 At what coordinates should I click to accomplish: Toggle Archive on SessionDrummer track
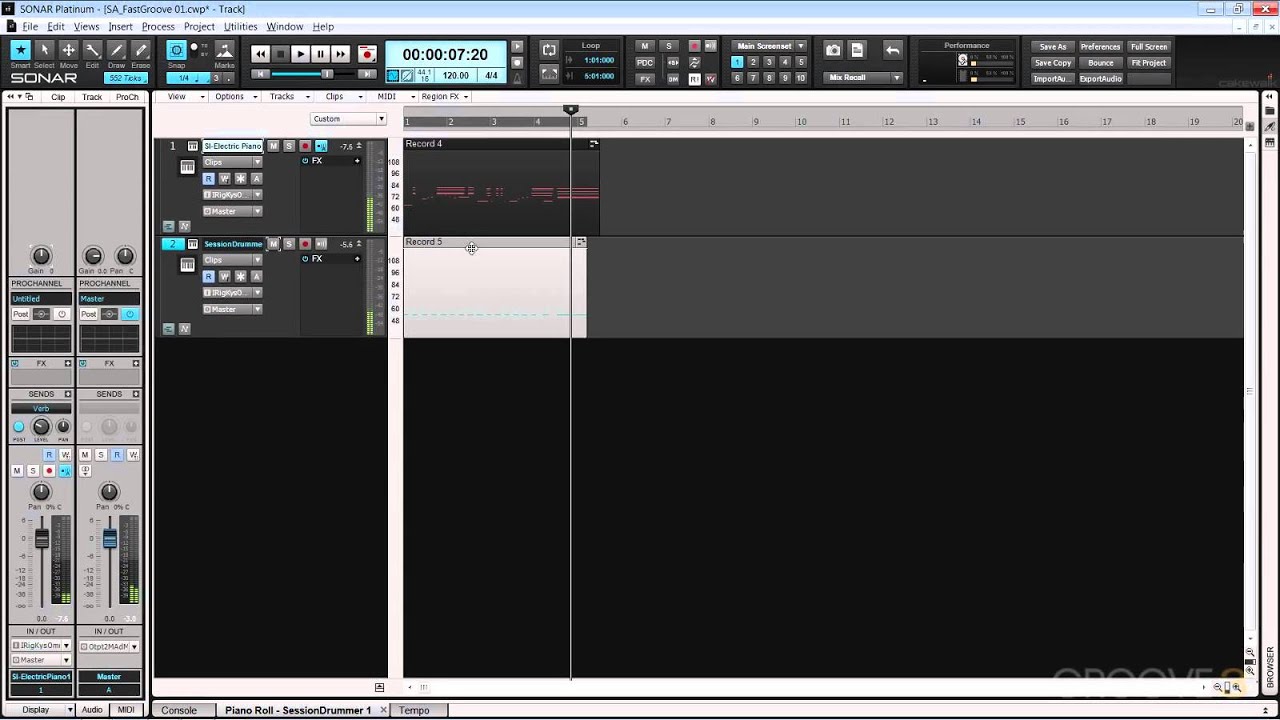(x=256, y=276)
